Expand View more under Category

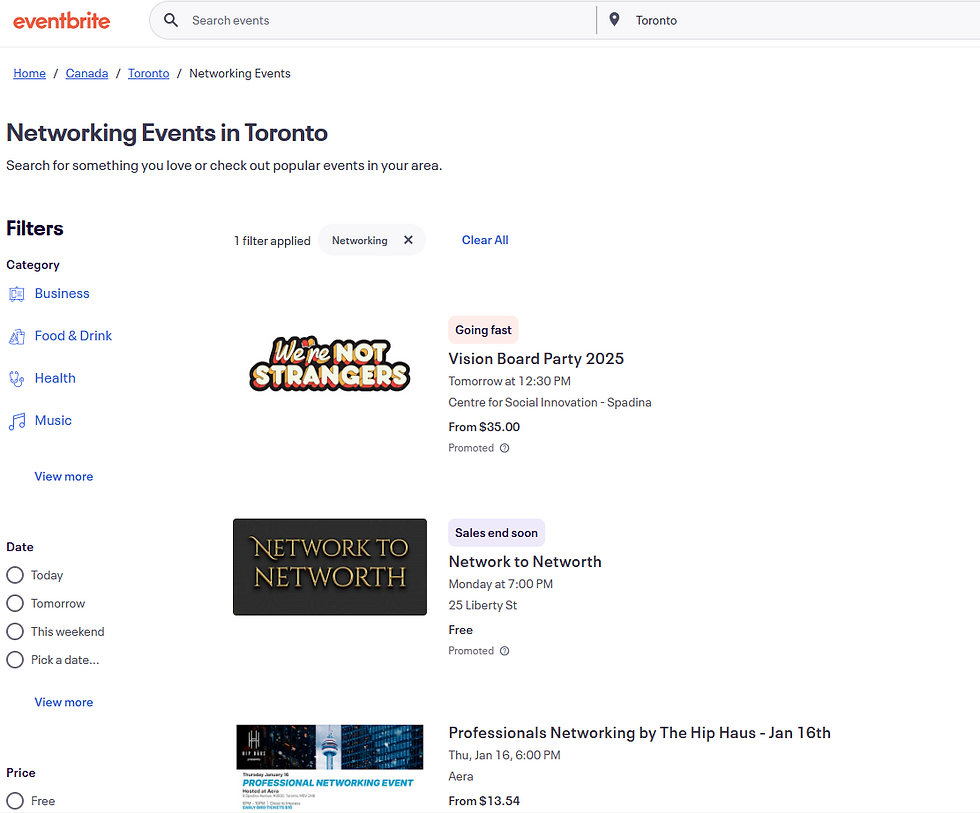click(x=64, y=476)
